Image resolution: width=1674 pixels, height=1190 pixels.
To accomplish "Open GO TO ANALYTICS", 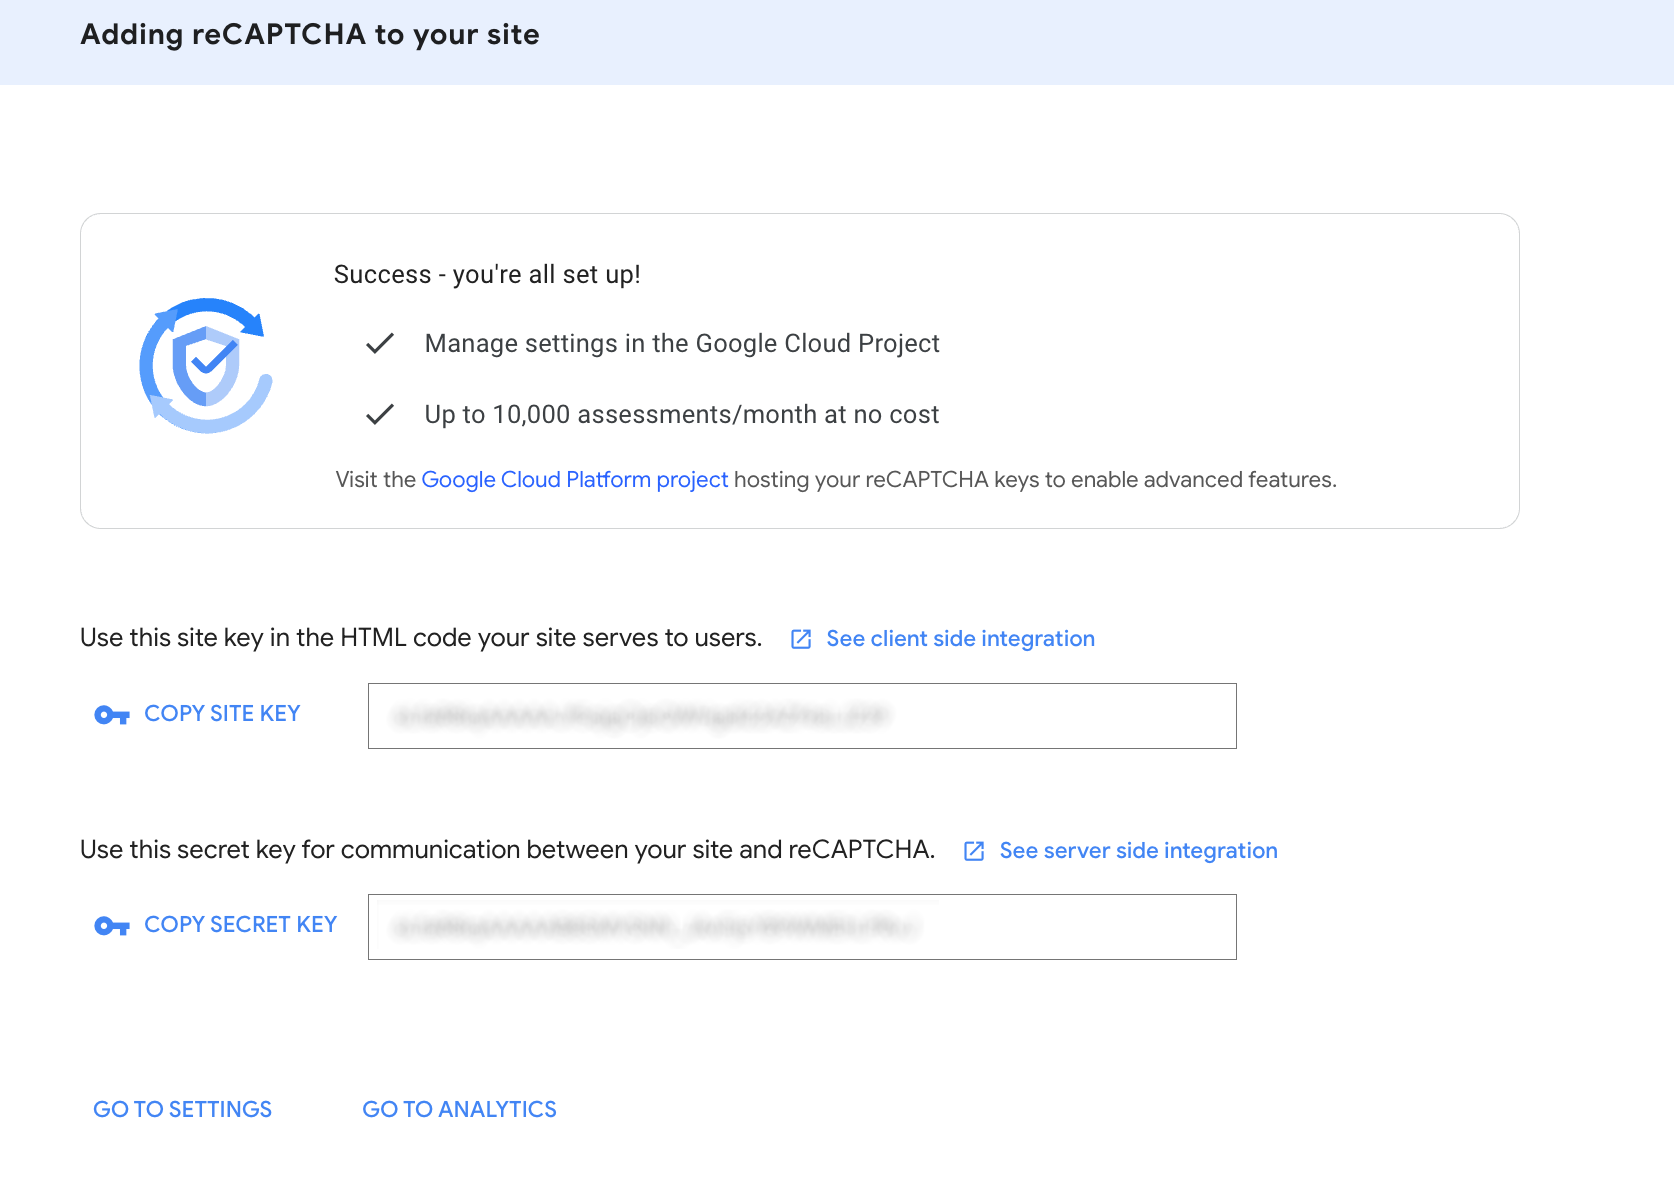I will tap(459, 1110).
